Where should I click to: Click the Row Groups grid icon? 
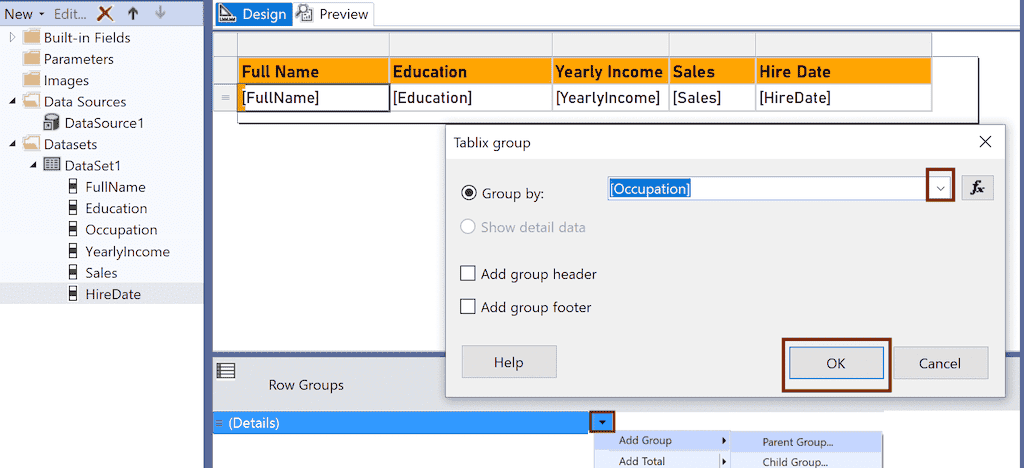226,371
